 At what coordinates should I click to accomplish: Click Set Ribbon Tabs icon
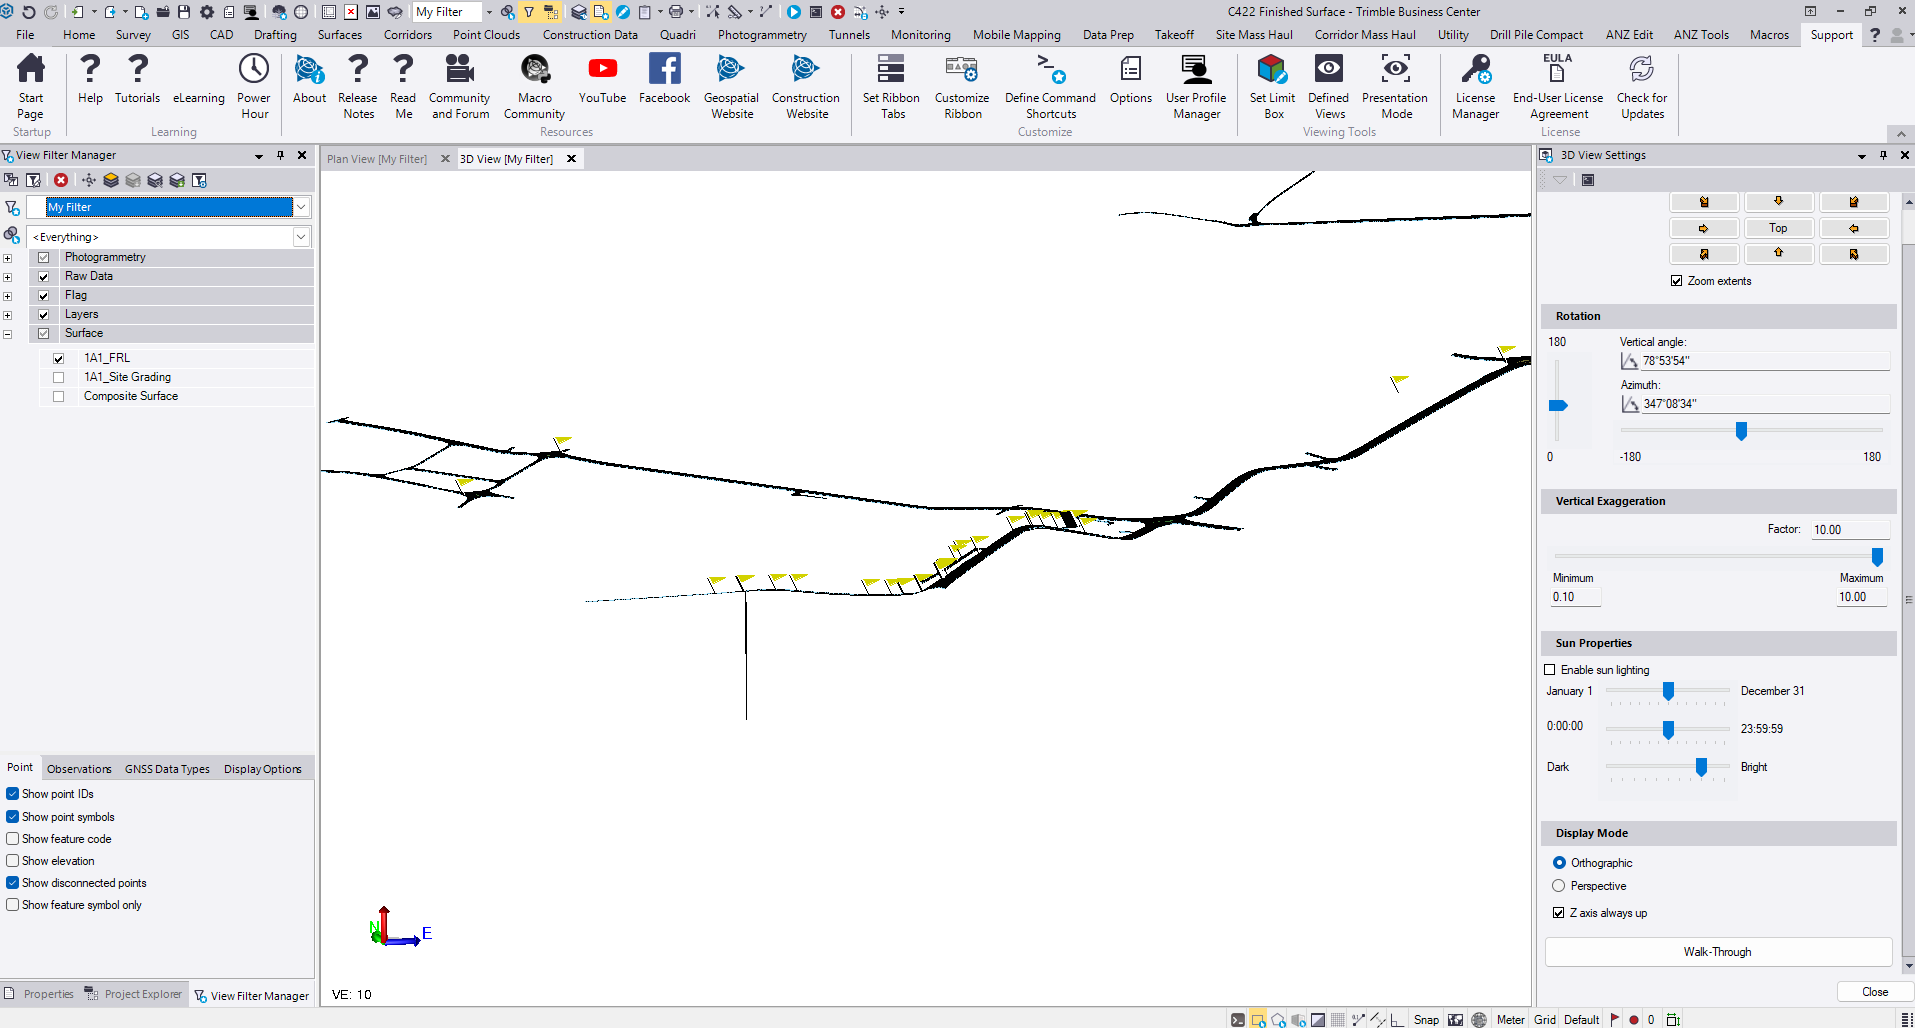pyautogui.click(x=891, y=87)
